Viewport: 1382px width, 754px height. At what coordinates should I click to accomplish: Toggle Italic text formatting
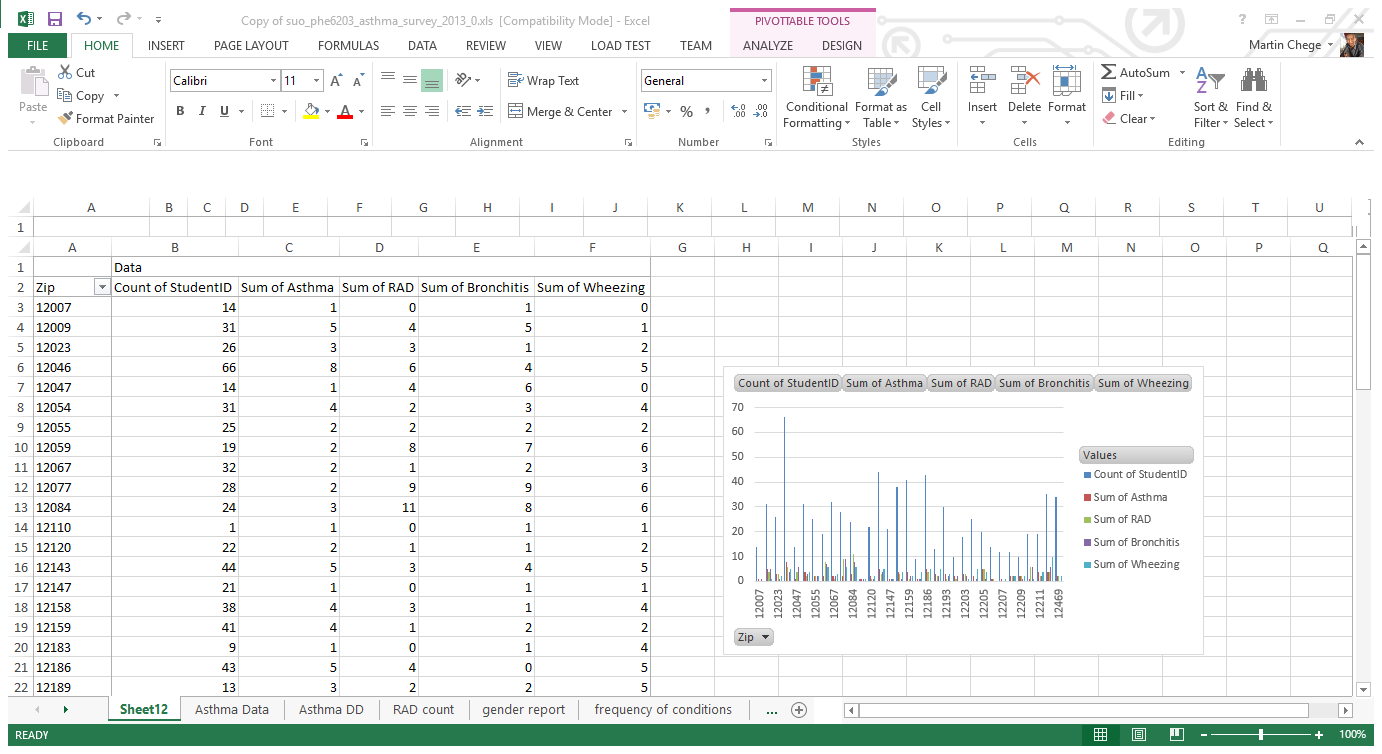click(202, 111)
